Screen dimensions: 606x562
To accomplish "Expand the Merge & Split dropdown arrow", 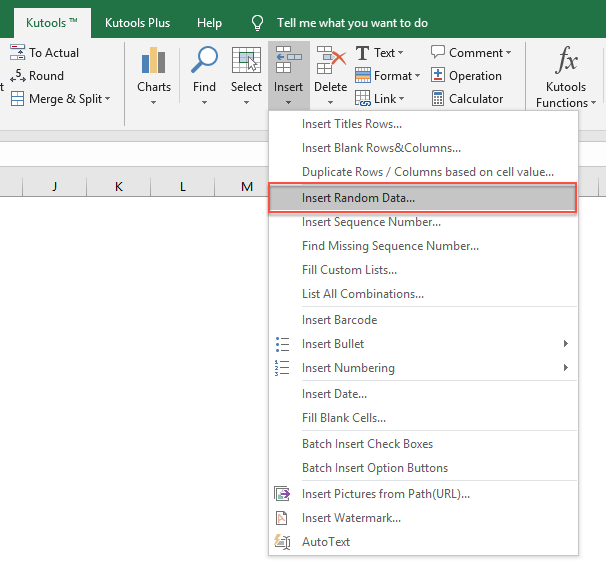I will (x=107, y=99).
